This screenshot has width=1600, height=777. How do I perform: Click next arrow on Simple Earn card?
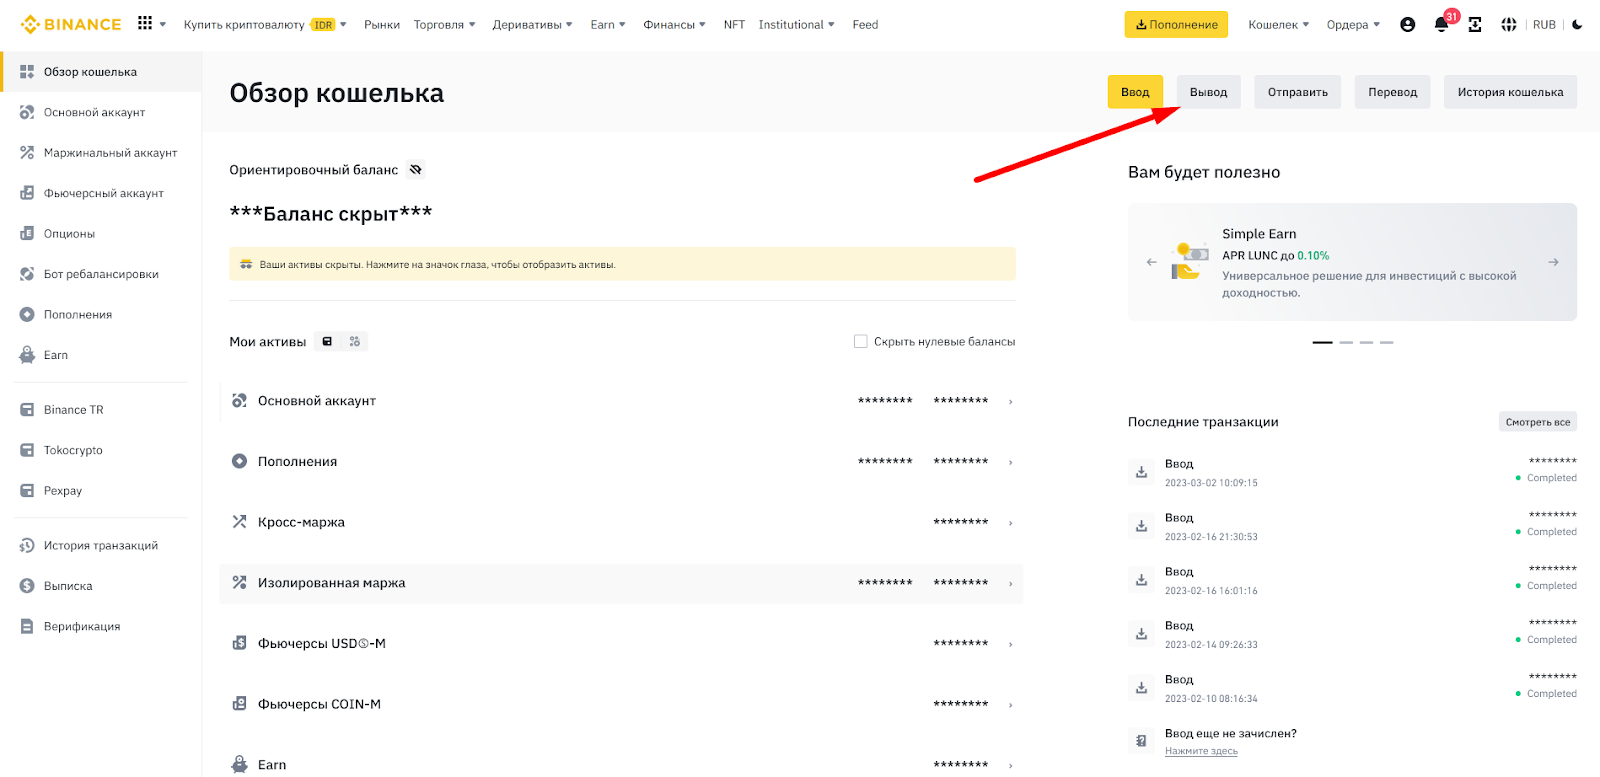coord(1553,262)
